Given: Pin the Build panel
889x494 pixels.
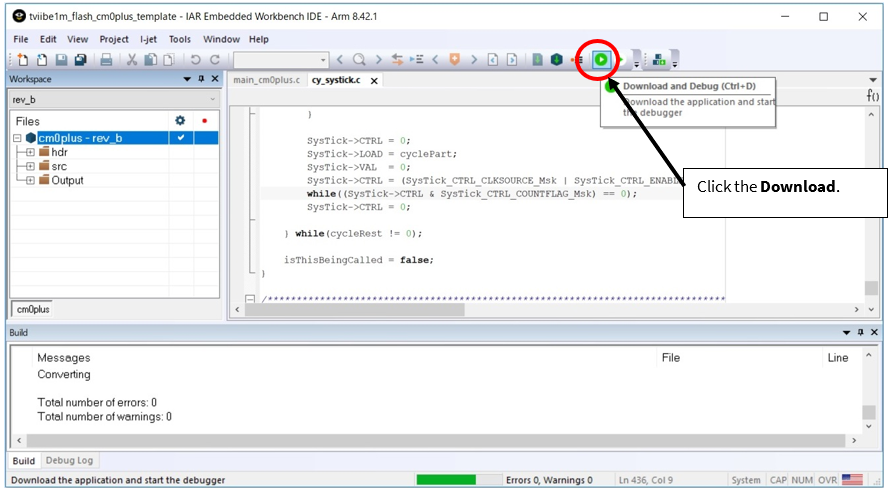Looking at the screenshot, I should 861,332.
